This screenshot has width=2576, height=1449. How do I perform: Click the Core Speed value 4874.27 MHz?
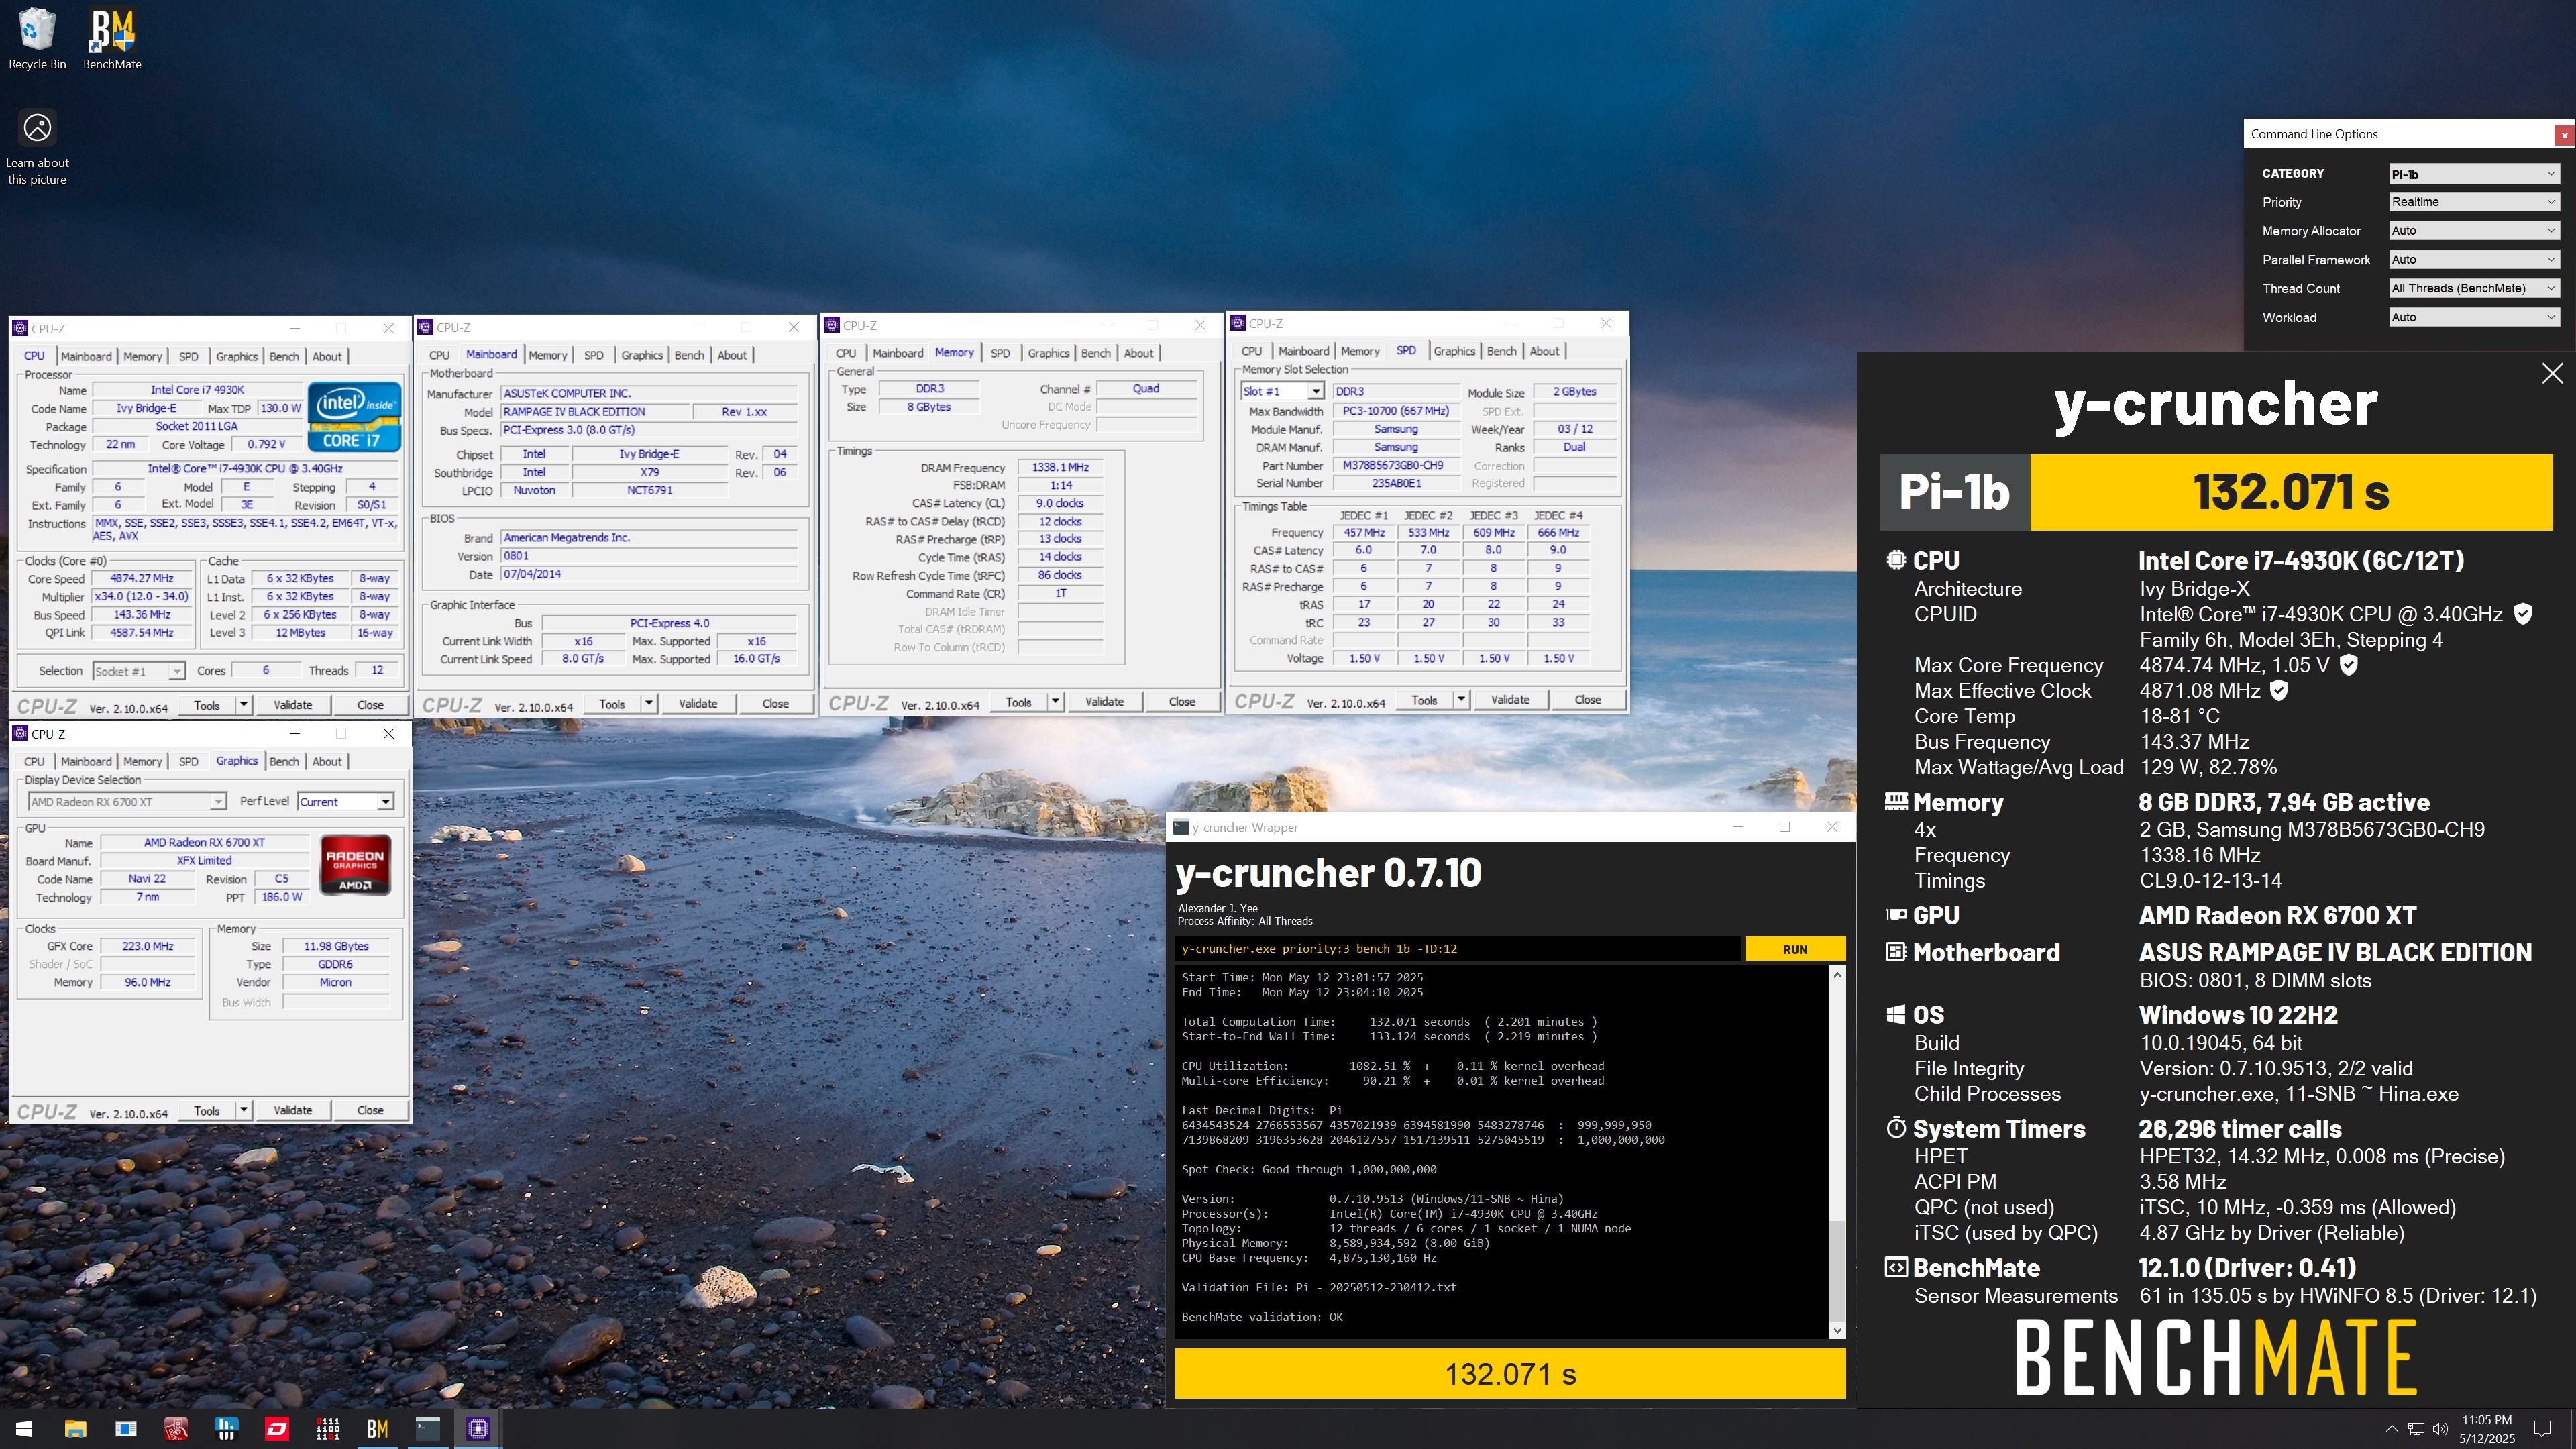[x=142, y=579]
